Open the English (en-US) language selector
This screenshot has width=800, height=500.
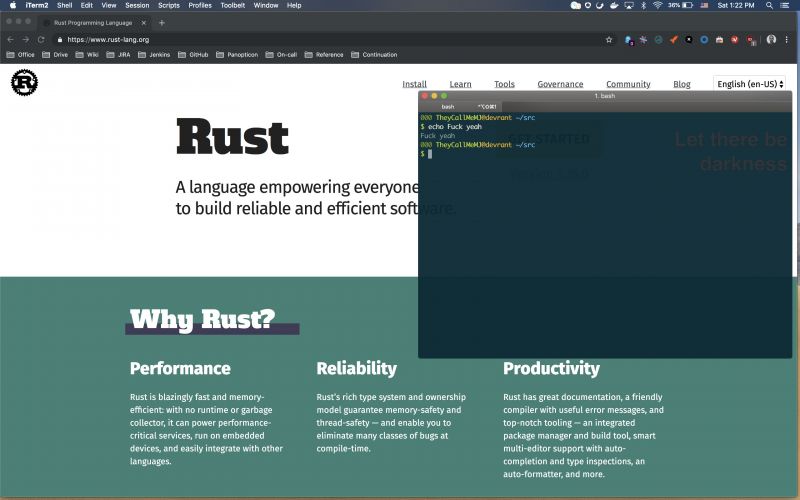pos(749,84)
